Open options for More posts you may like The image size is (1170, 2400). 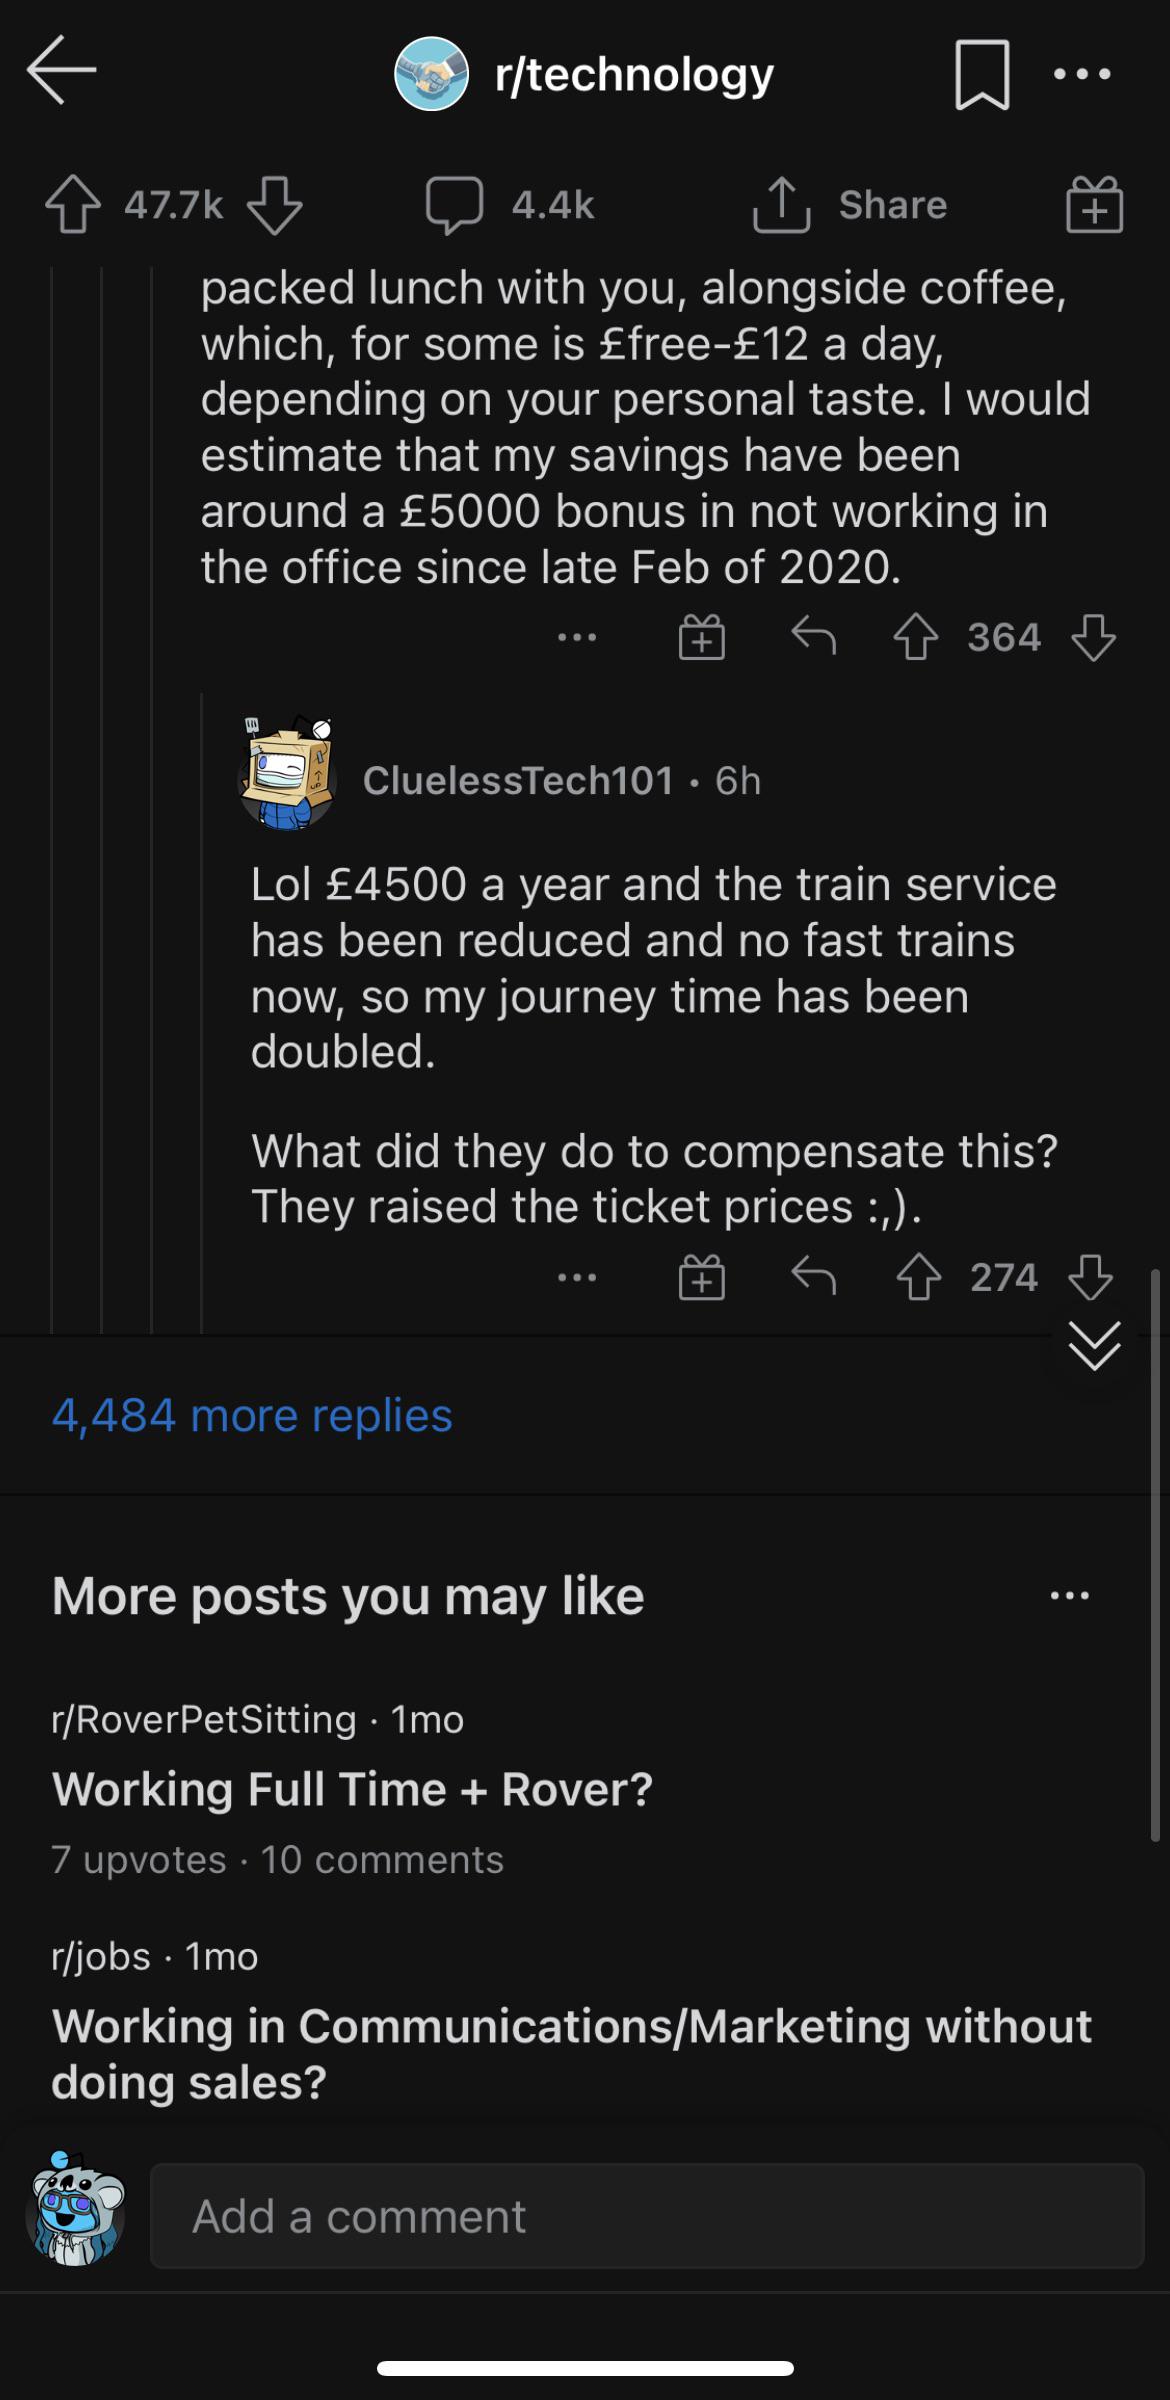point(1068,1596)
